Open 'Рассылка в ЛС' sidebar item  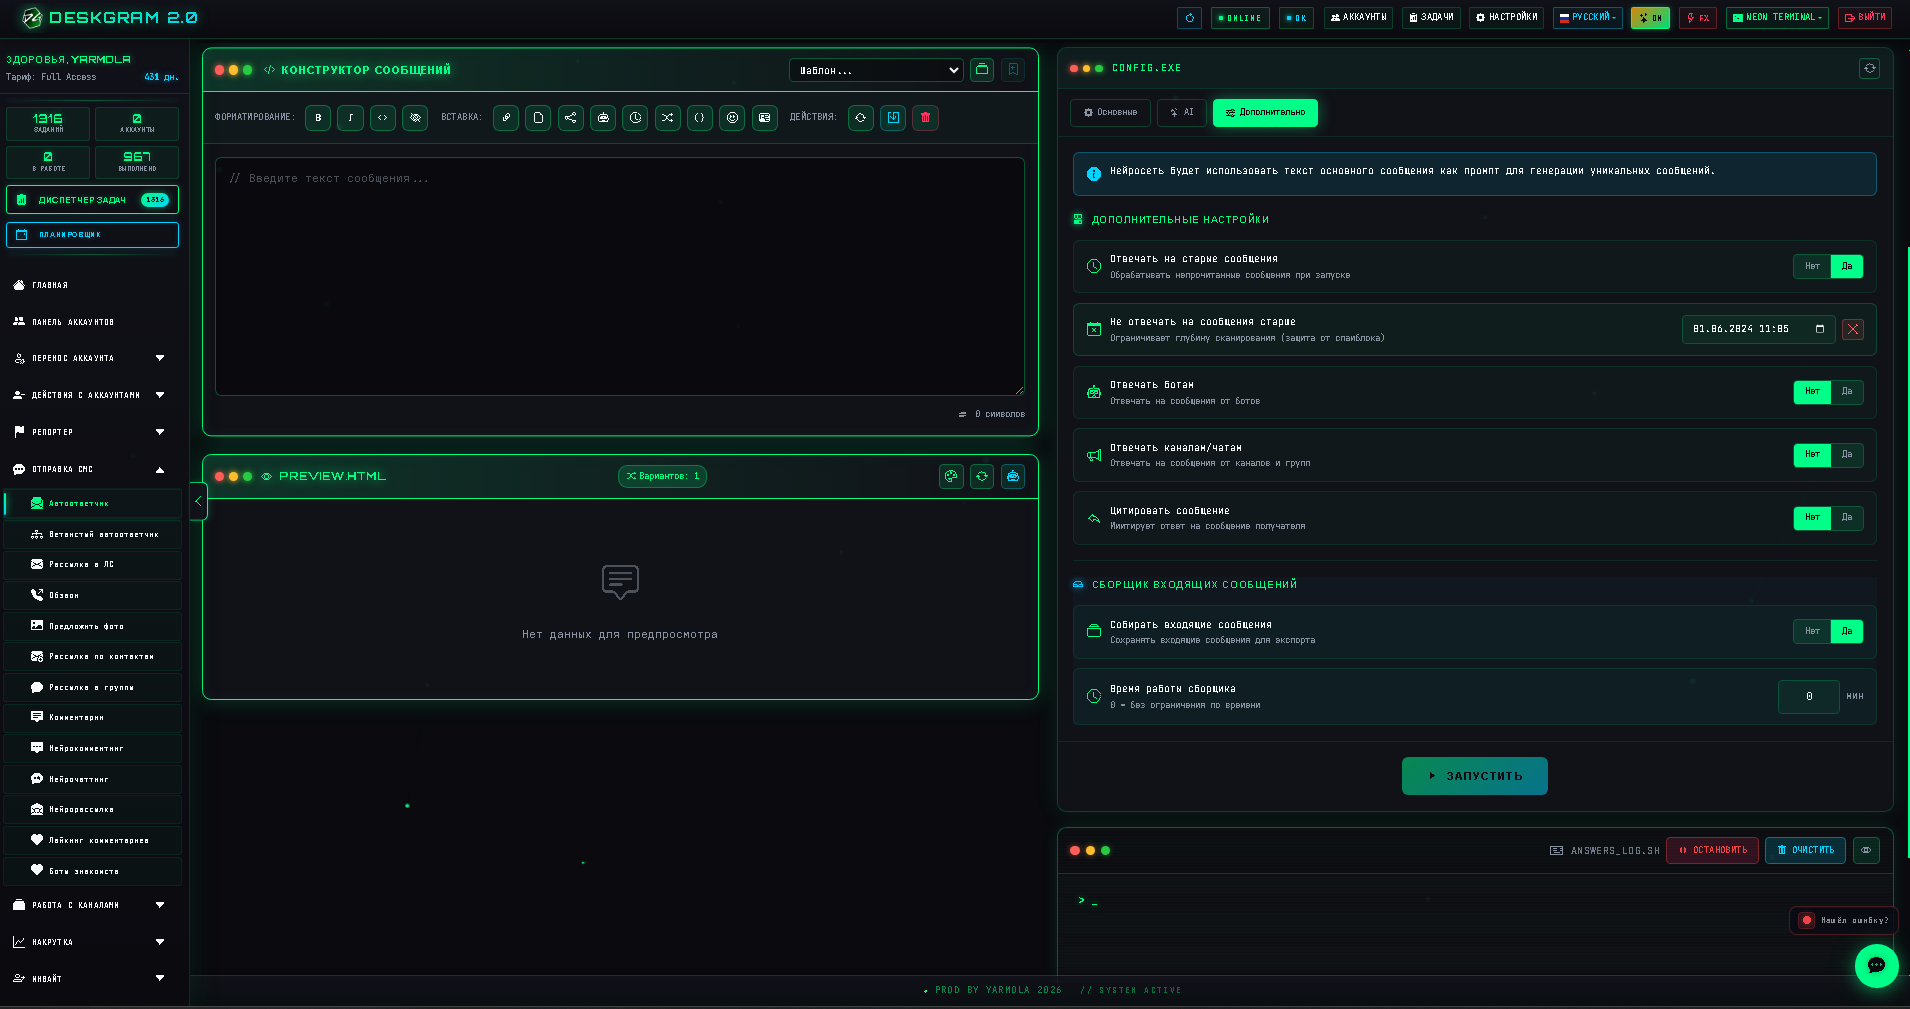(x=93, y=565)
